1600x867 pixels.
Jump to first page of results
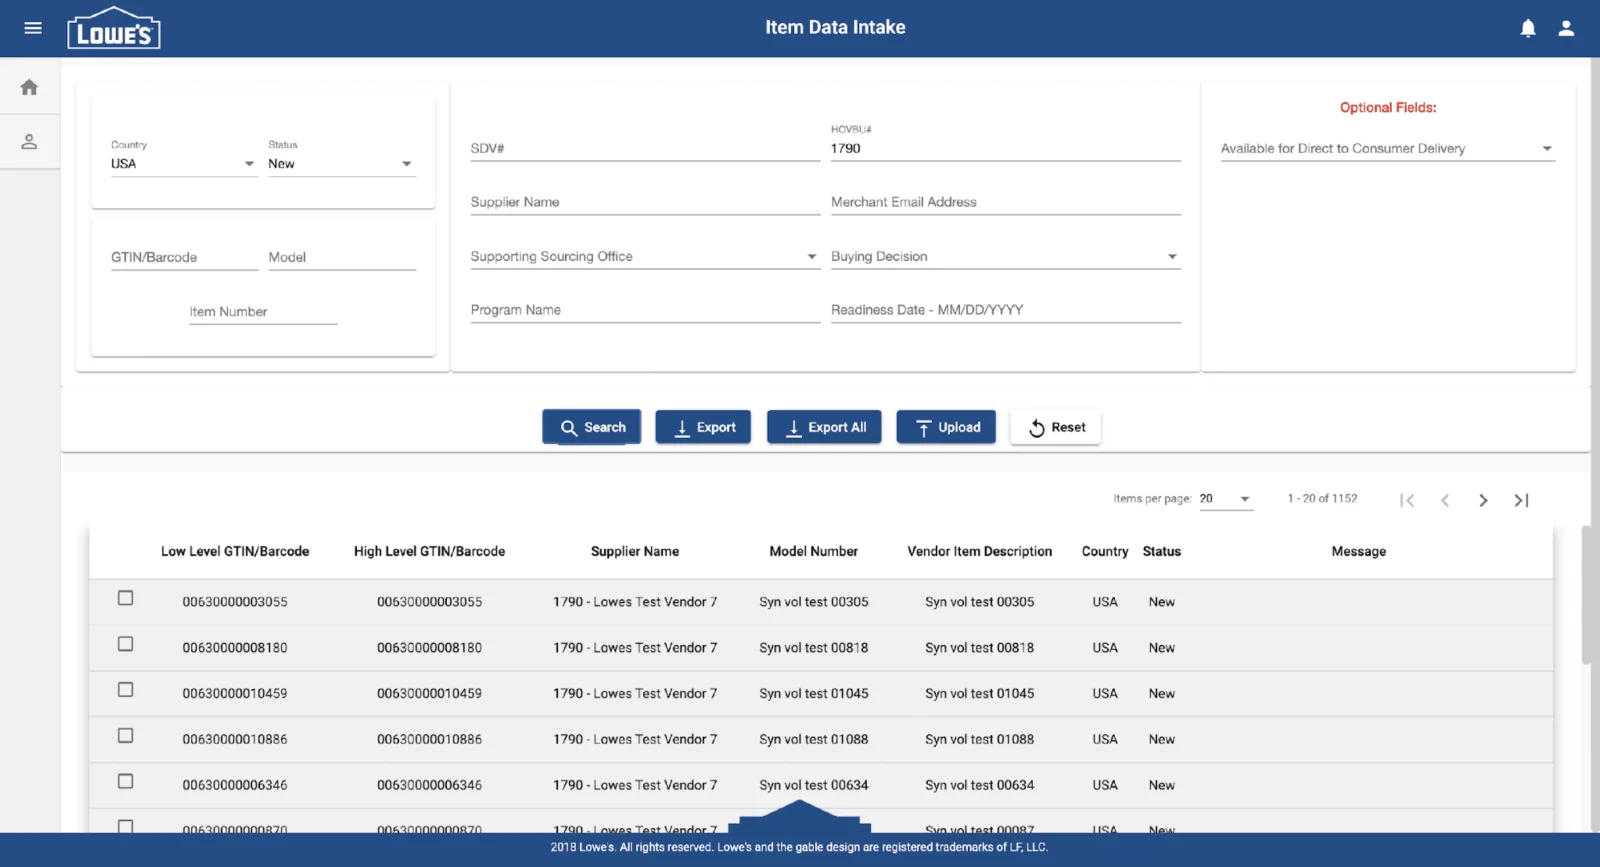[1407, 500]
